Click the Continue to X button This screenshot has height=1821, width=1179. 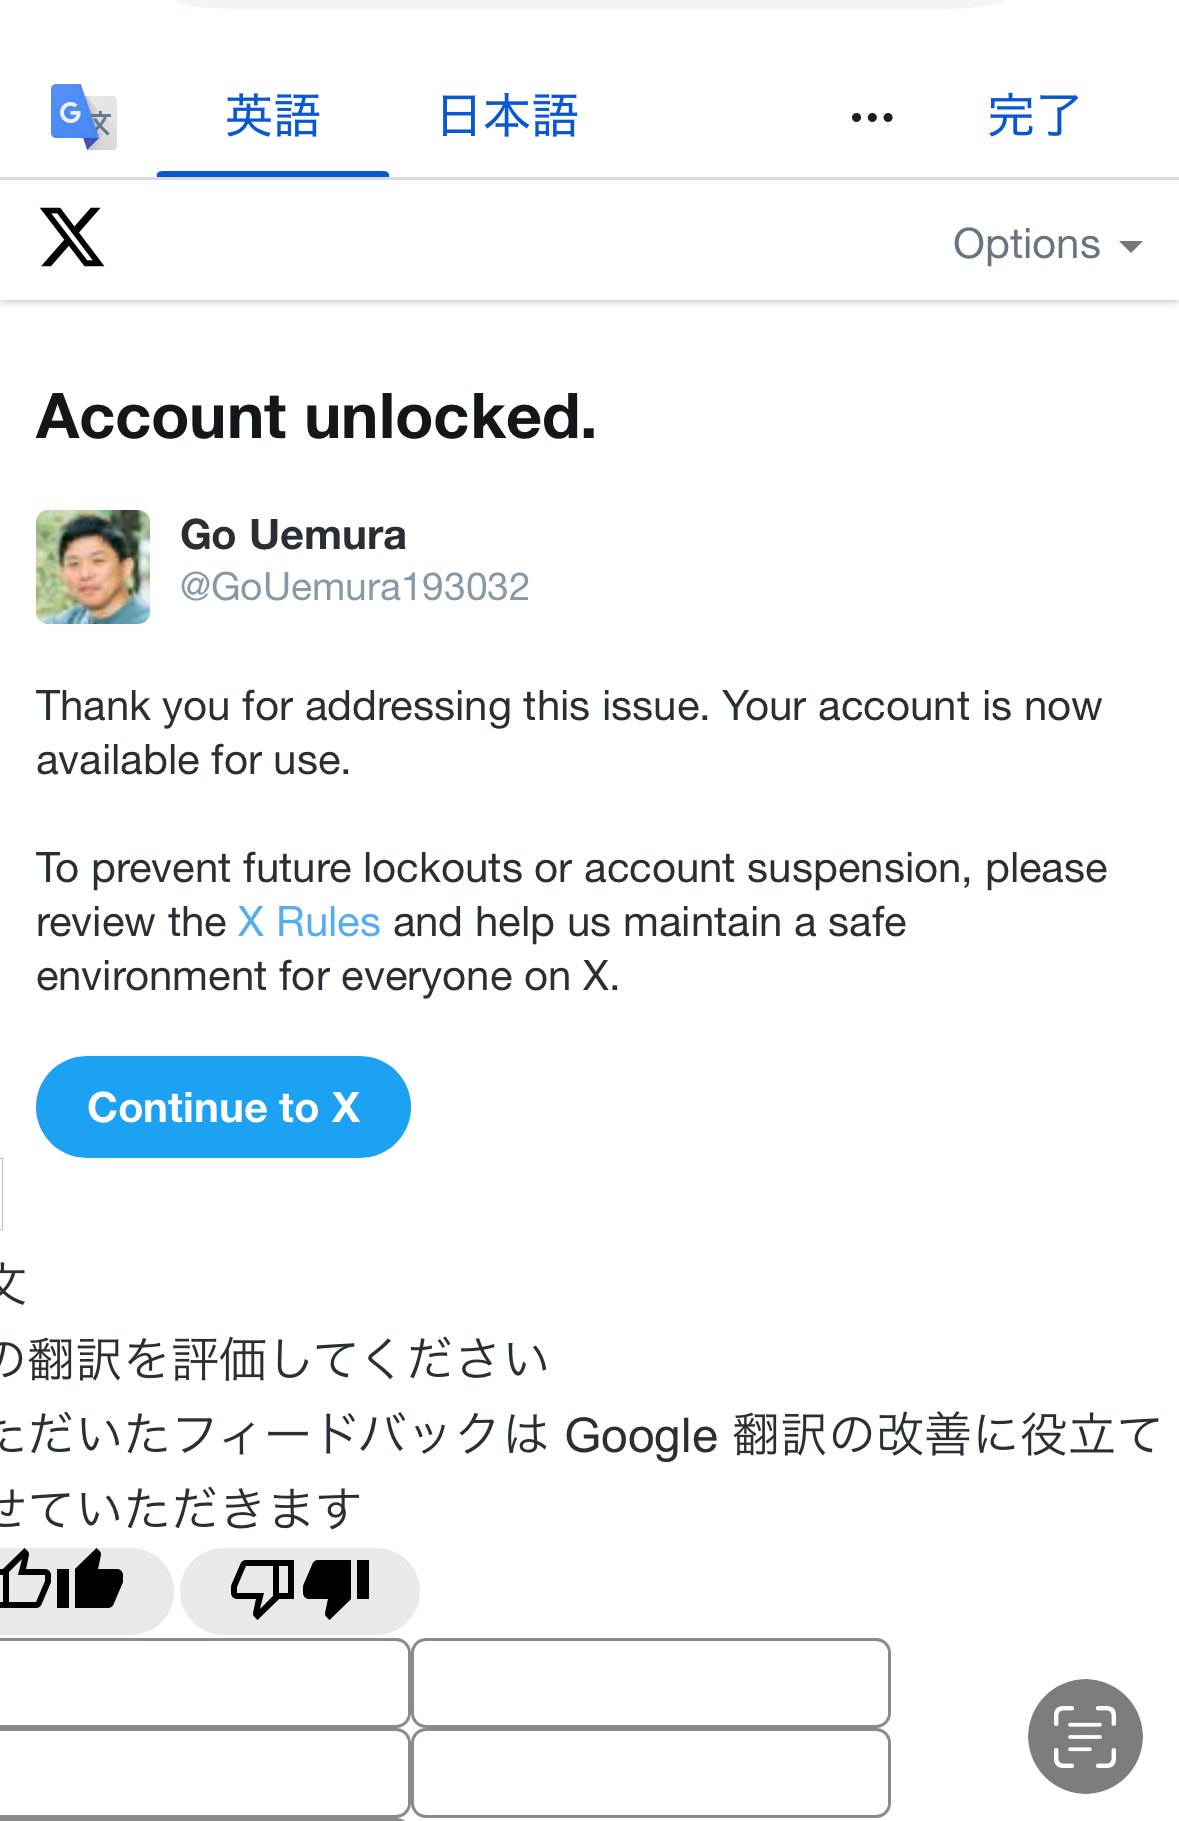223,1107
